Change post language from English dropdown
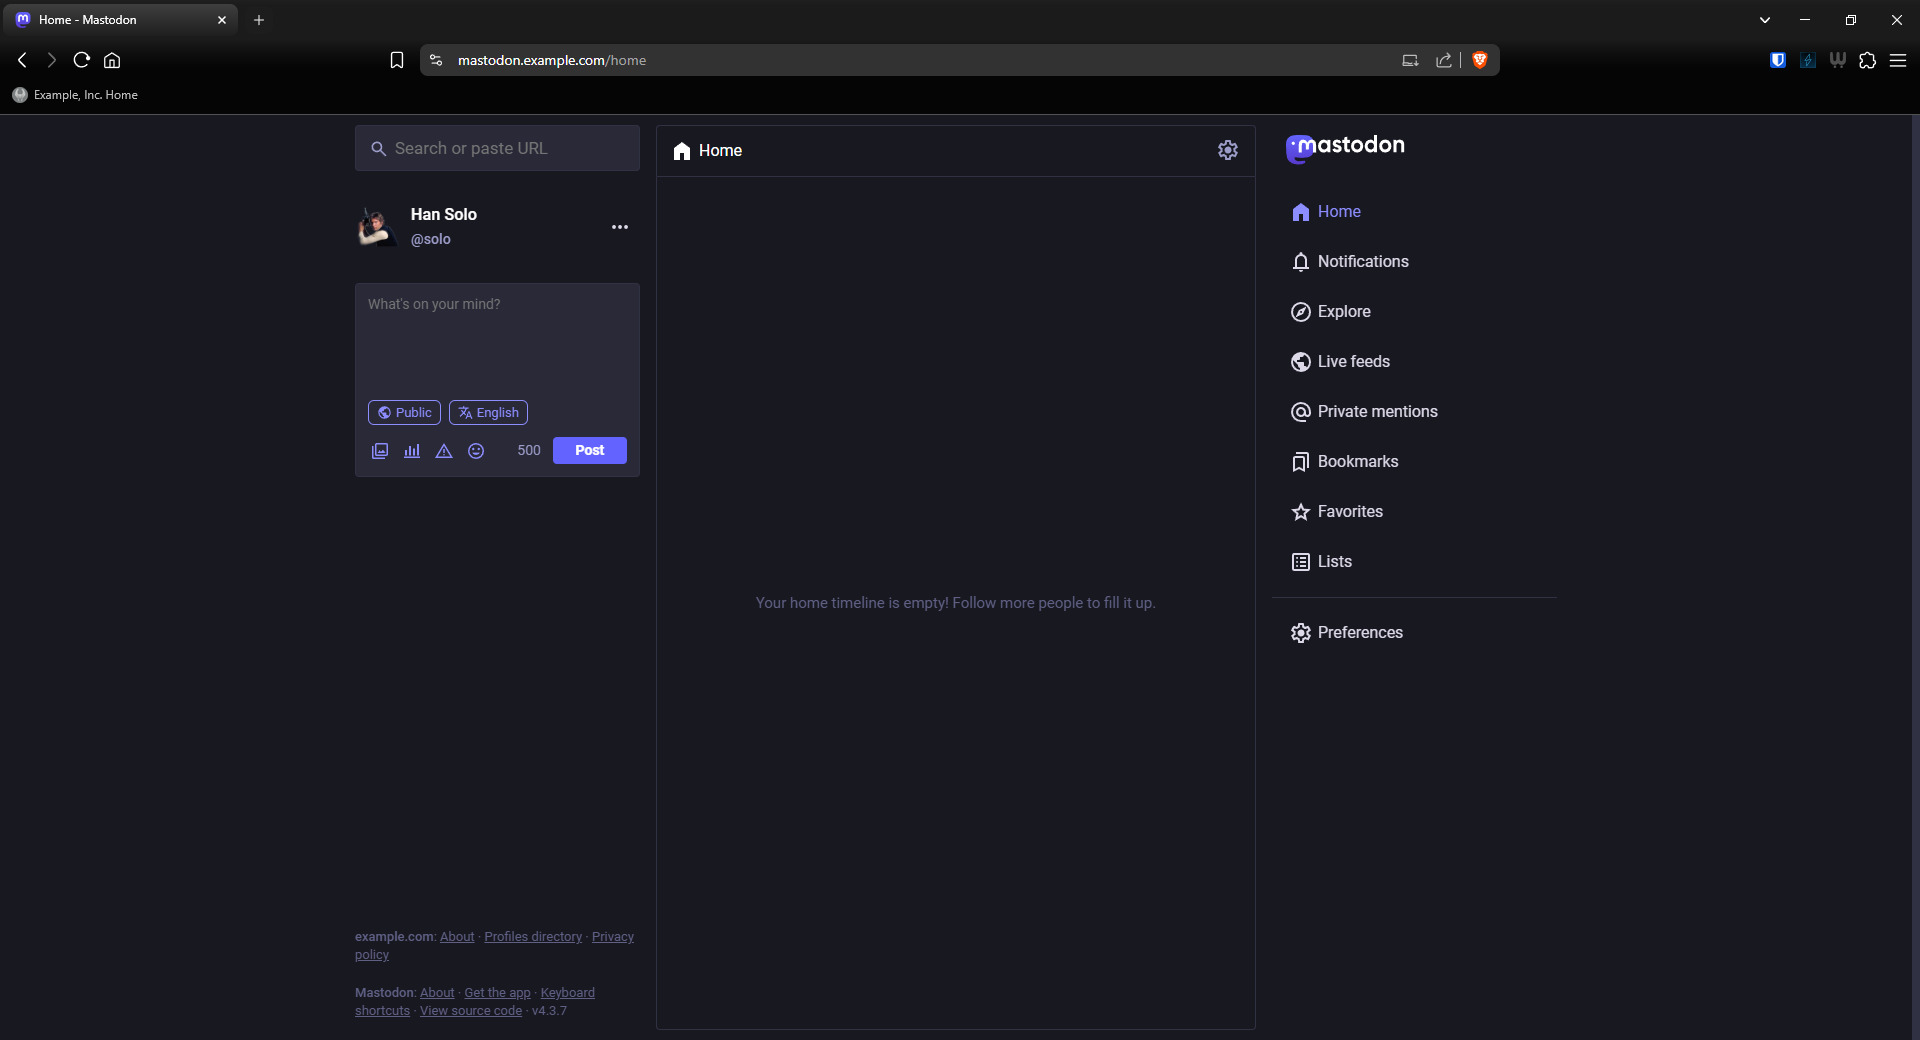Image resolution: width=1920 pixels, height=1040 pixels. pyautogui.click(x=488, y=413)
